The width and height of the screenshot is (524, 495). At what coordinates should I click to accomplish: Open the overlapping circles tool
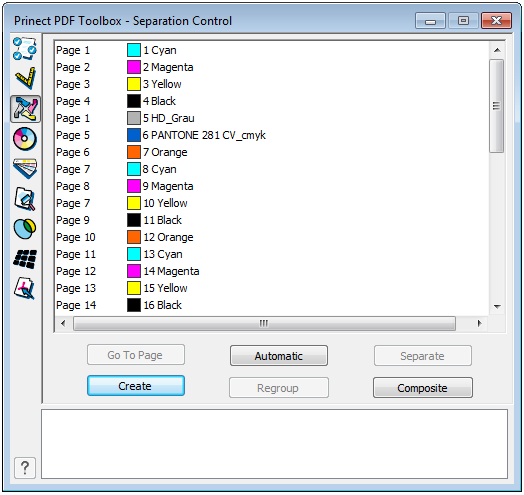click(25, 229)
